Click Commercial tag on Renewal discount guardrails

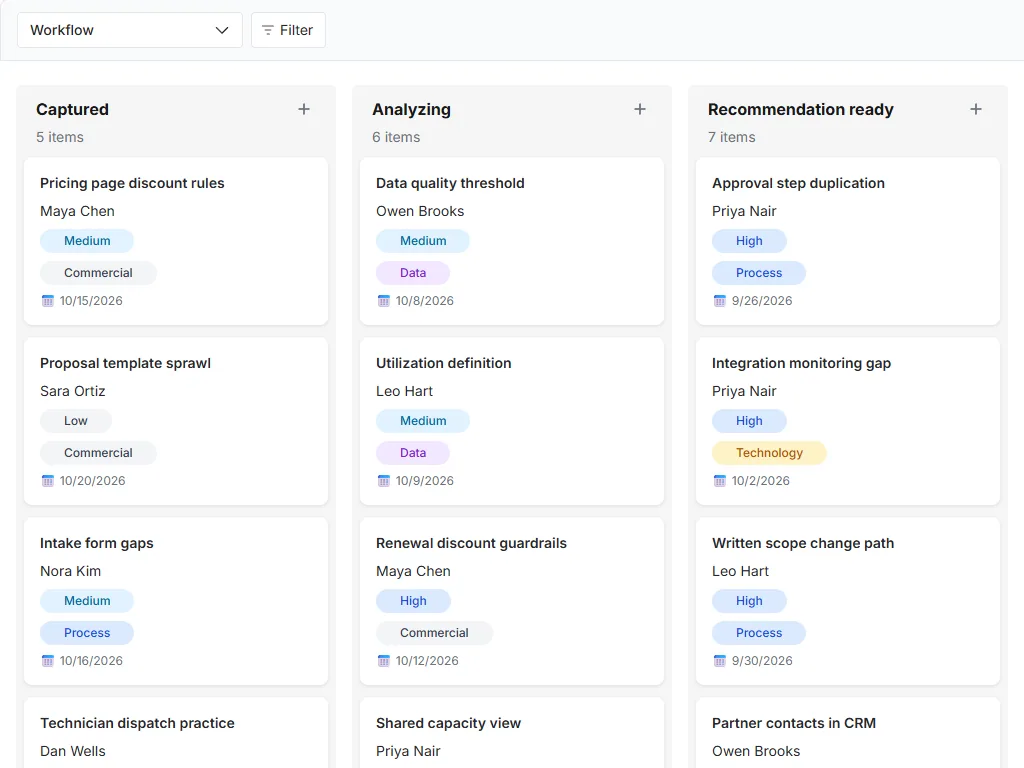point(434,633)
